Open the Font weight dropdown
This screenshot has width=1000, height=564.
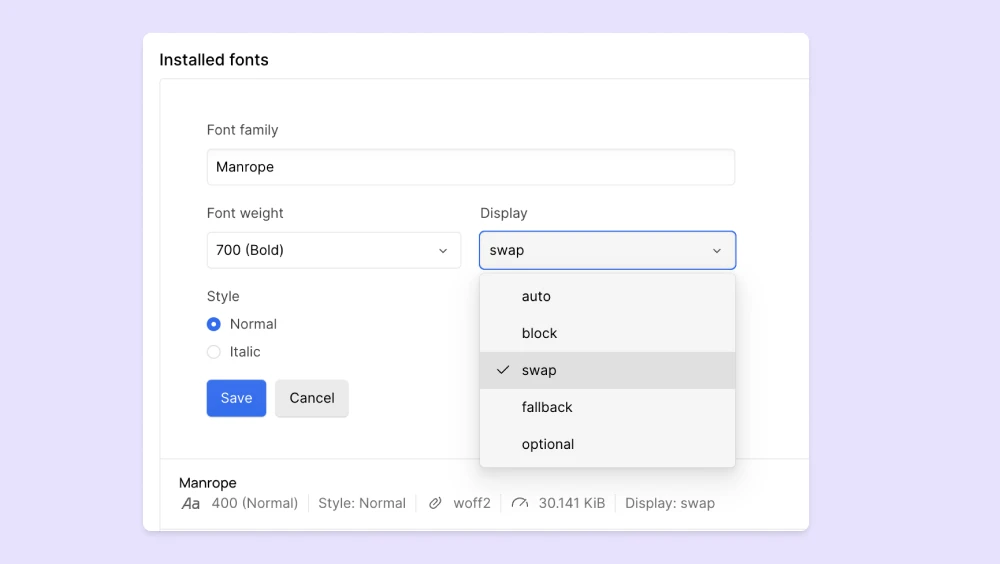click(334, 250)
